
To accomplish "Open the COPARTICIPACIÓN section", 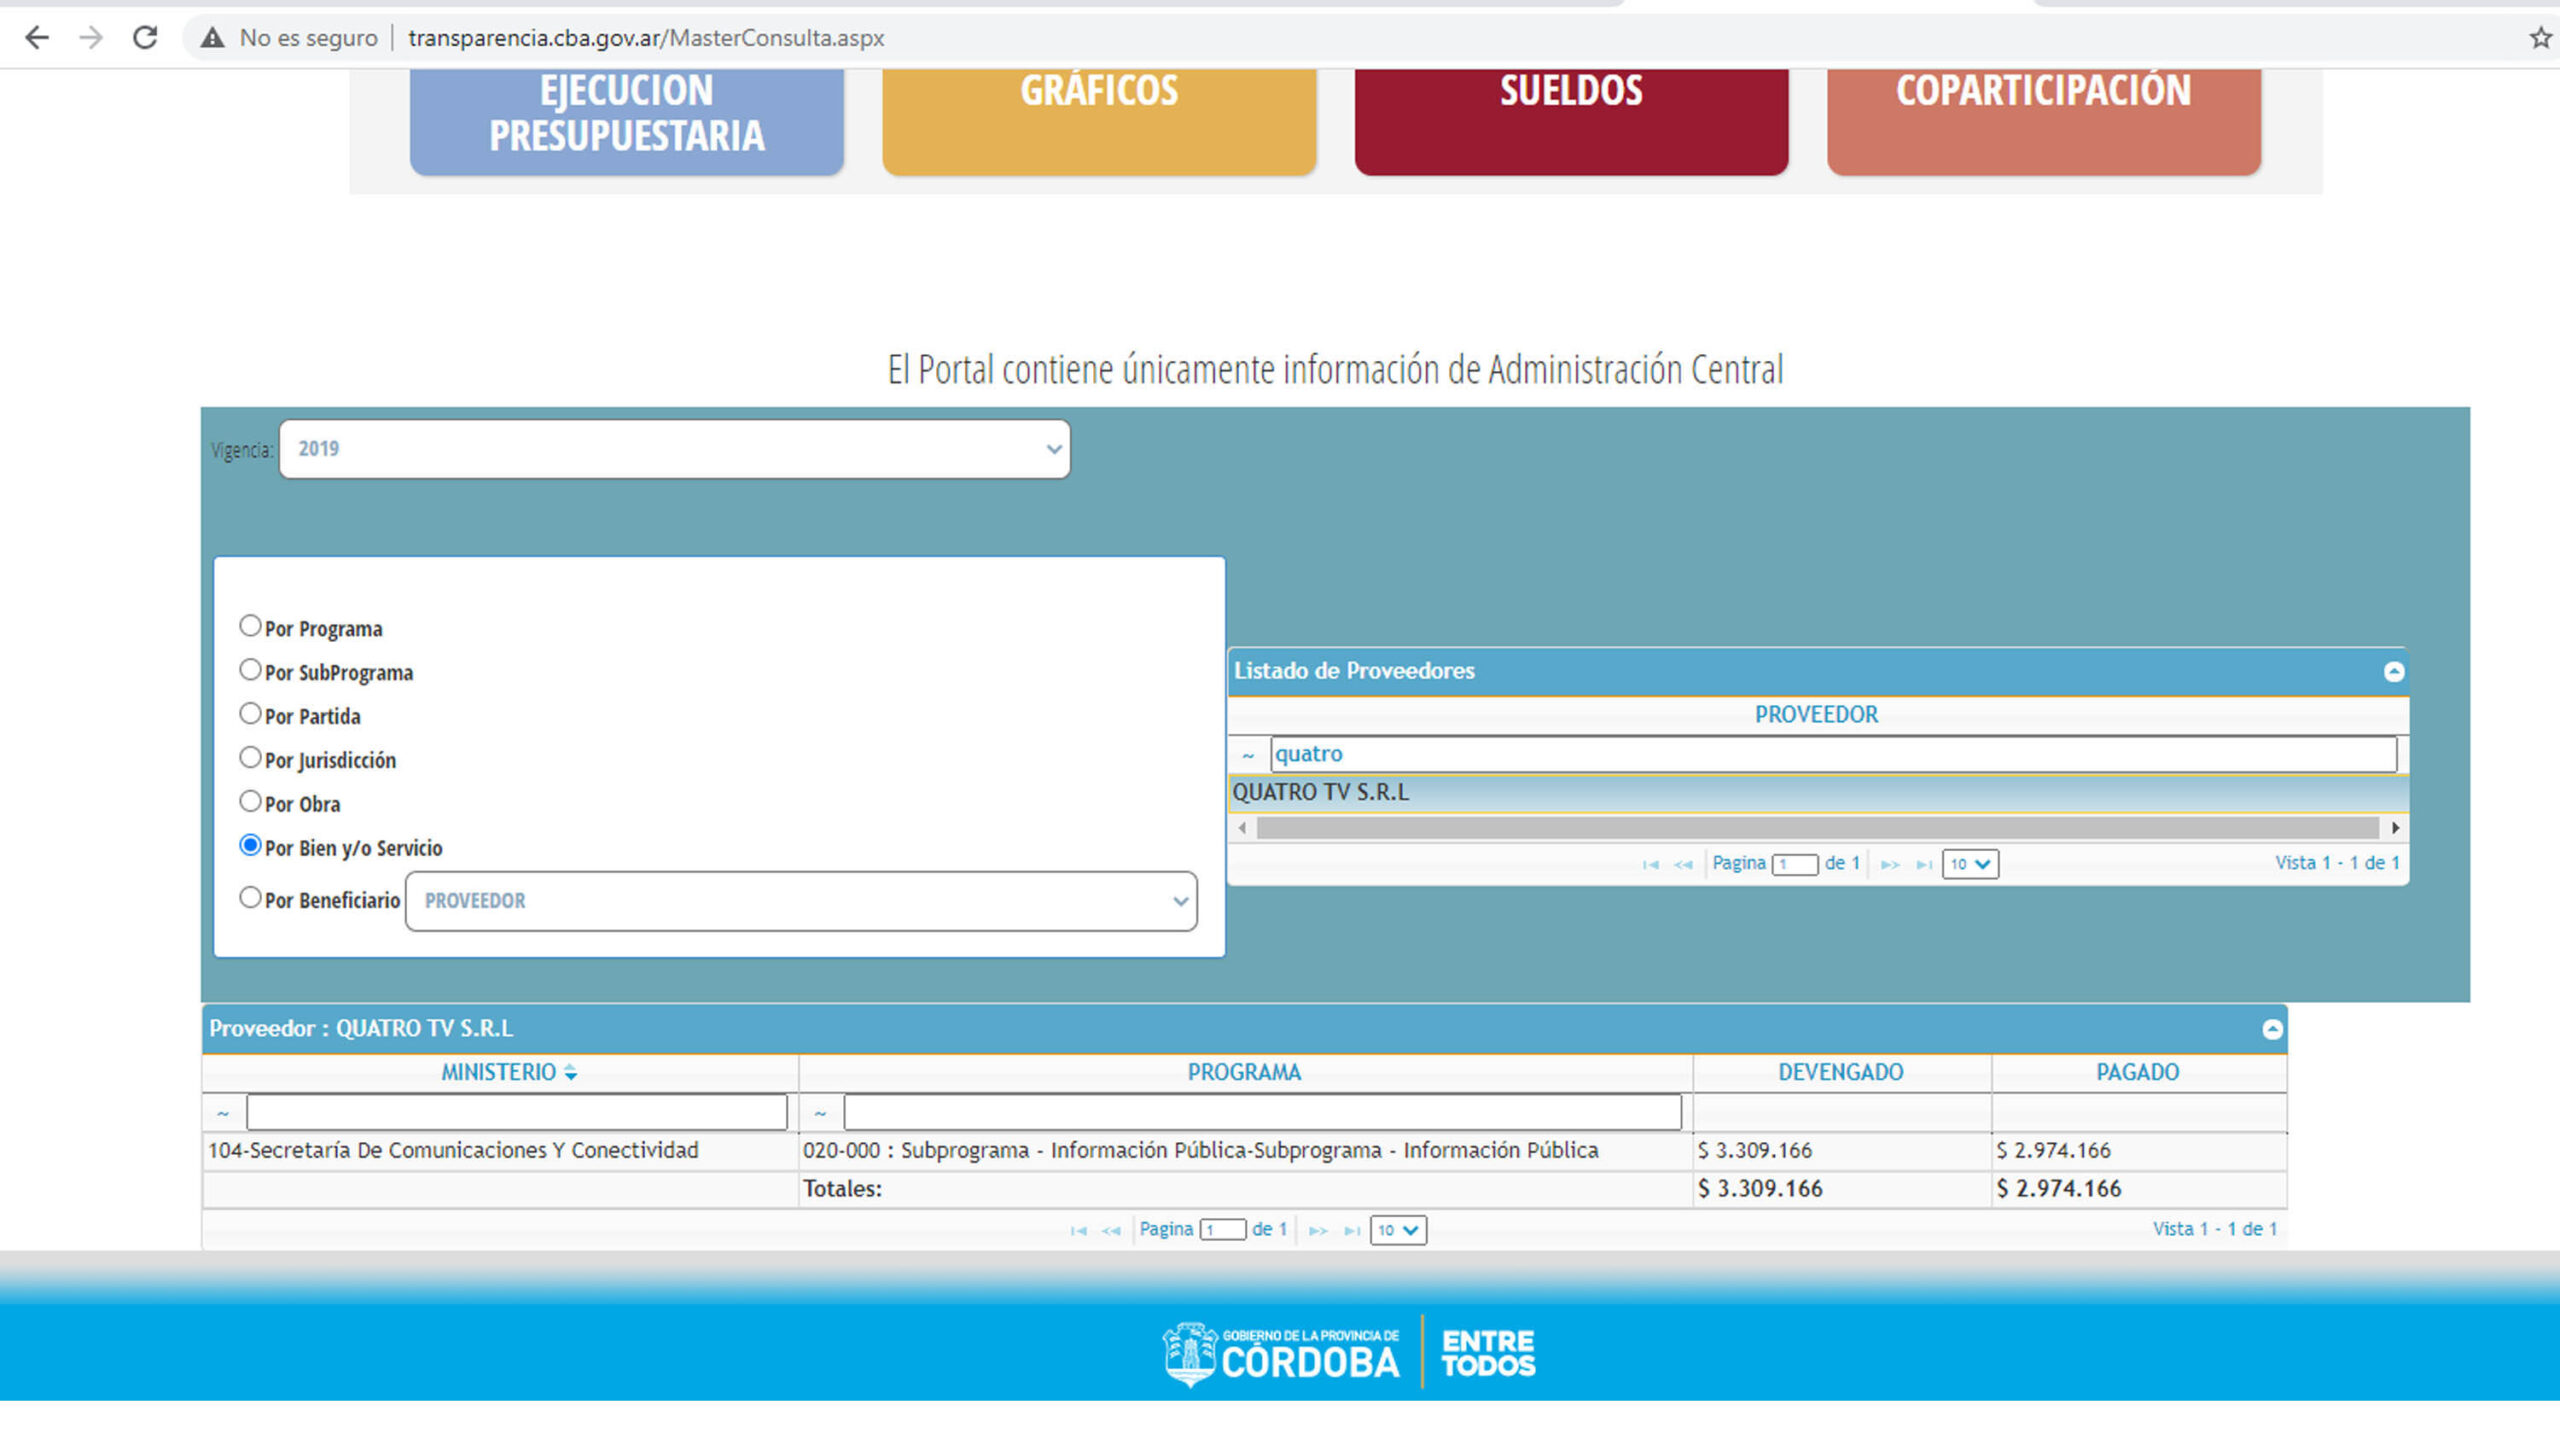I will [x=2042, y=115].
